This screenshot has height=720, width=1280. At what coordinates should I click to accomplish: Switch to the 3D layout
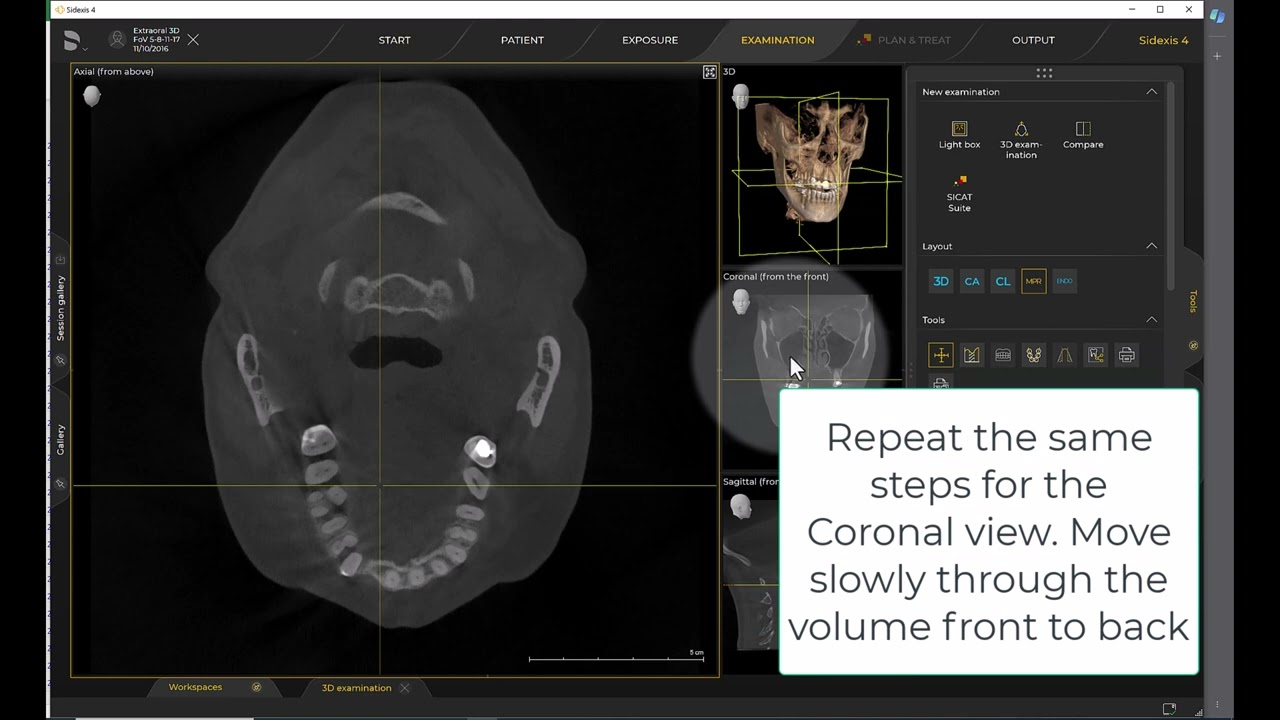click(x=941, y=281)
